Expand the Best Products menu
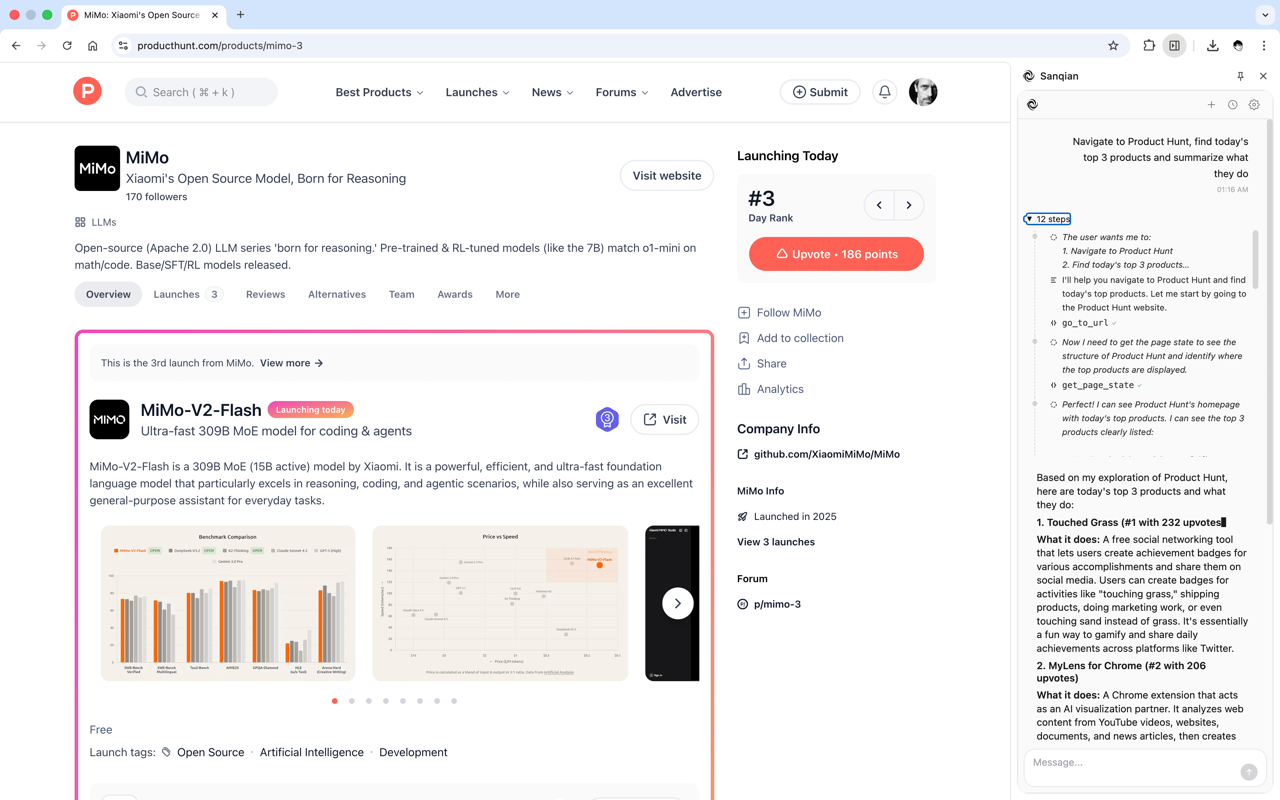Image resolution: width=1280 pixels, height=800 pixels. coord(379,92)
